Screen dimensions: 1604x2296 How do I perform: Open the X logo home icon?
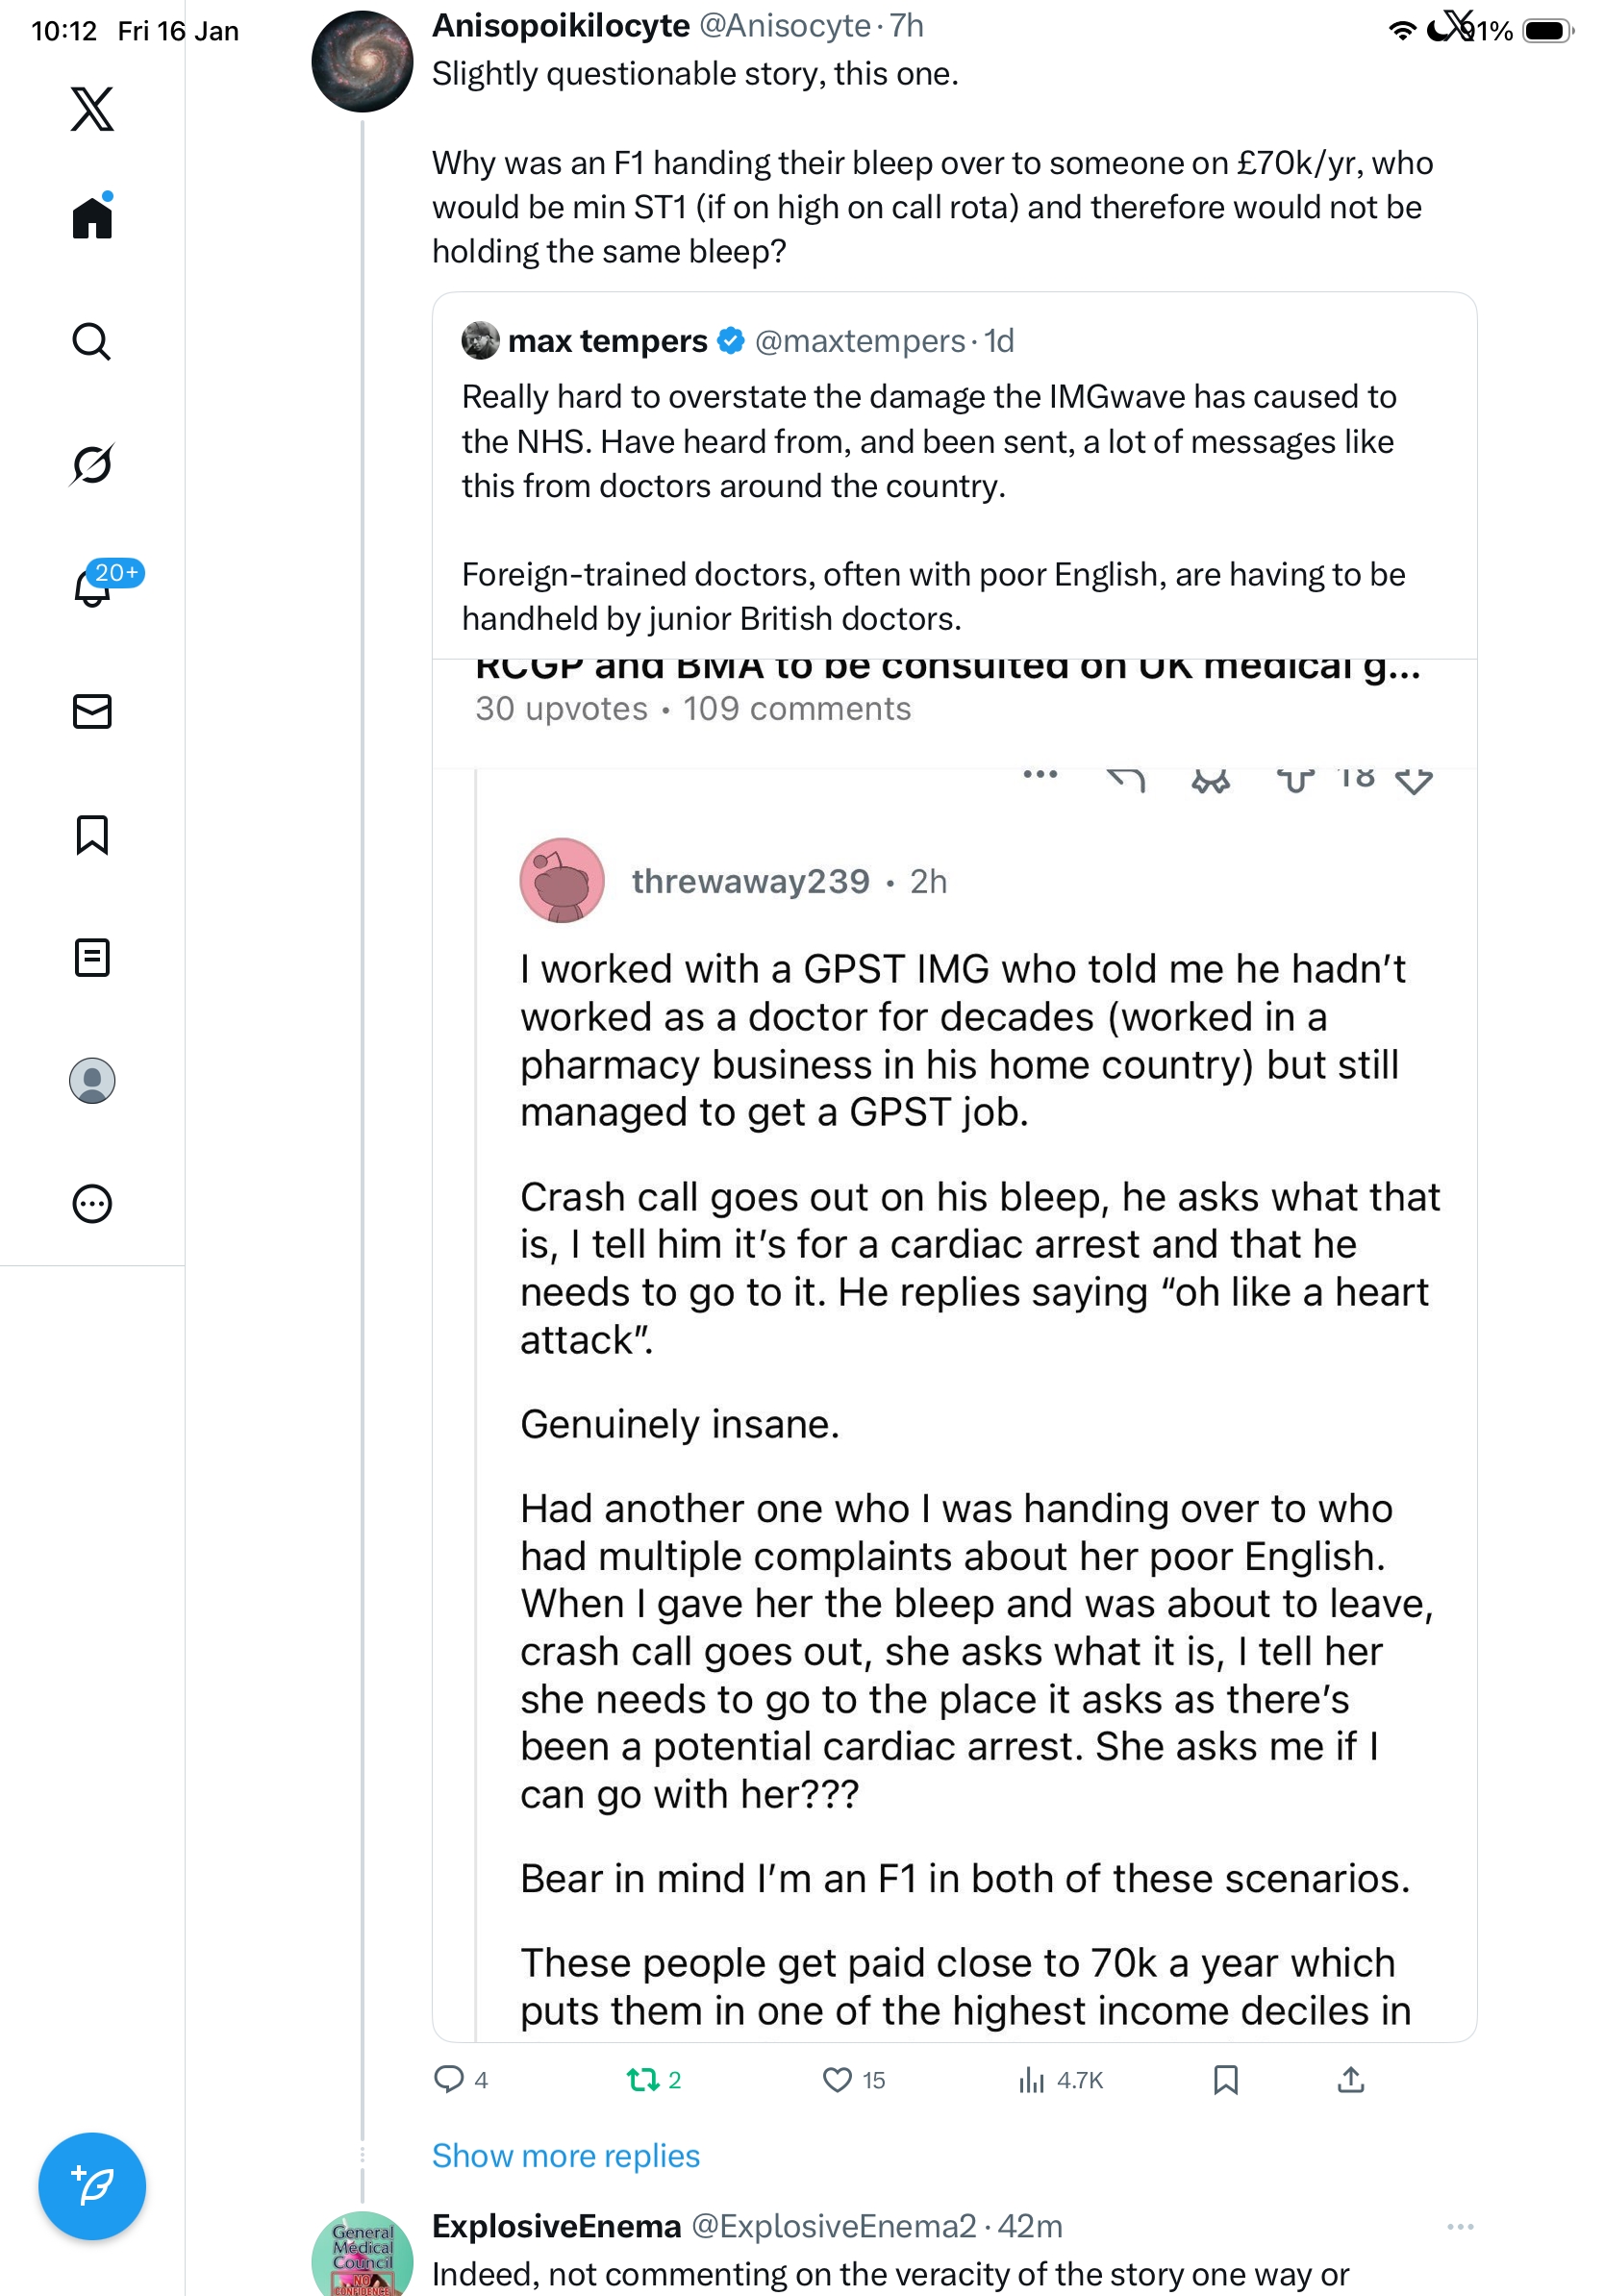92,109
